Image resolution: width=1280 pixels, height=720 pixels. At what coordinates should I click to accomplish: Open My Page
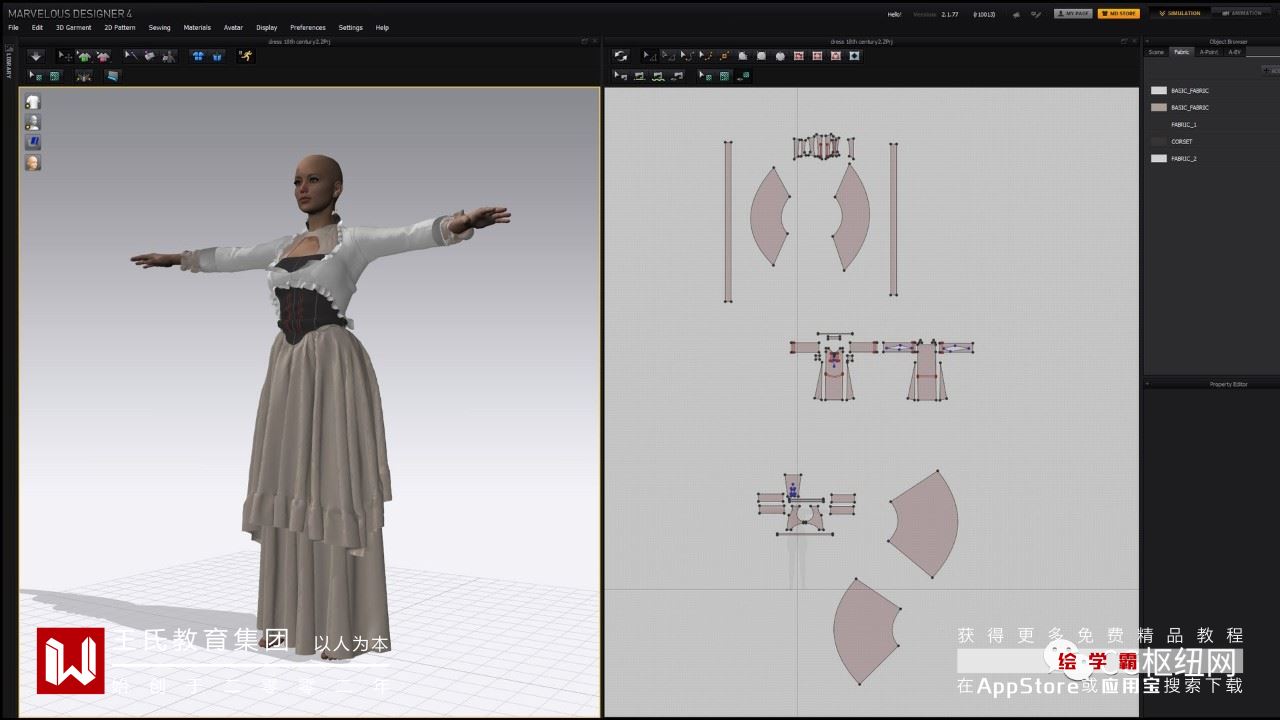coord(1073,14)
